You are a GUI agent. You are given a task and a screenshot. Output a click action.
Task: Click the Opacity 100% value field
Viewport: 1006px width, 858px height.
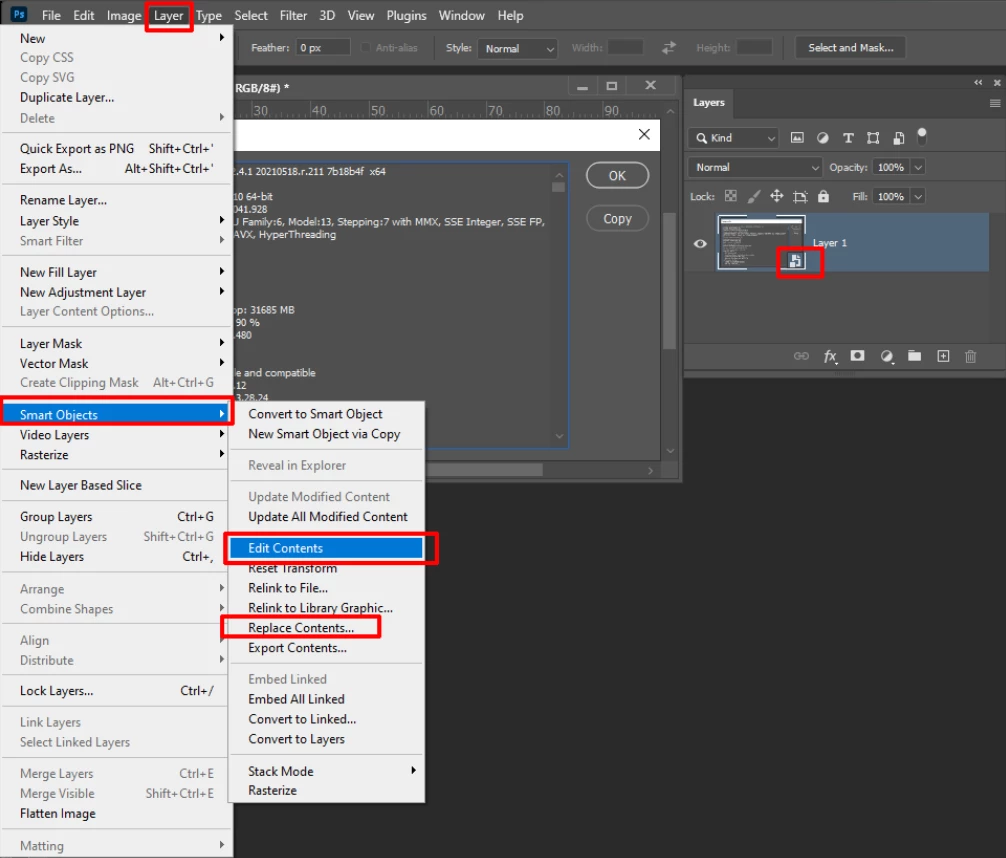pyautogui.click(x=891, y=167)
